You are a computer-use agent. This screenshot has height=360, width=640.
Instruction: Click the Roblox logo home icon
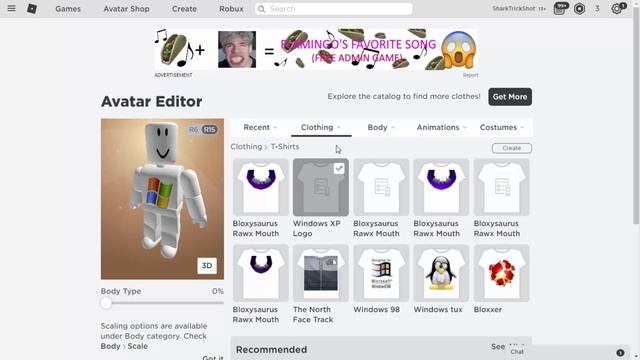coord(32,9)
